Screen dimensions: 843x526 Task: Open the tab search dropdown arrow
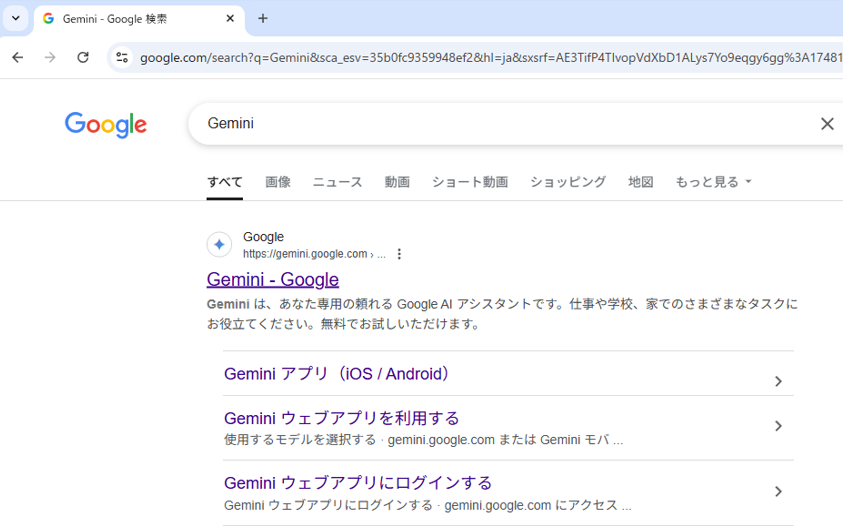click(x=16, y=18)
